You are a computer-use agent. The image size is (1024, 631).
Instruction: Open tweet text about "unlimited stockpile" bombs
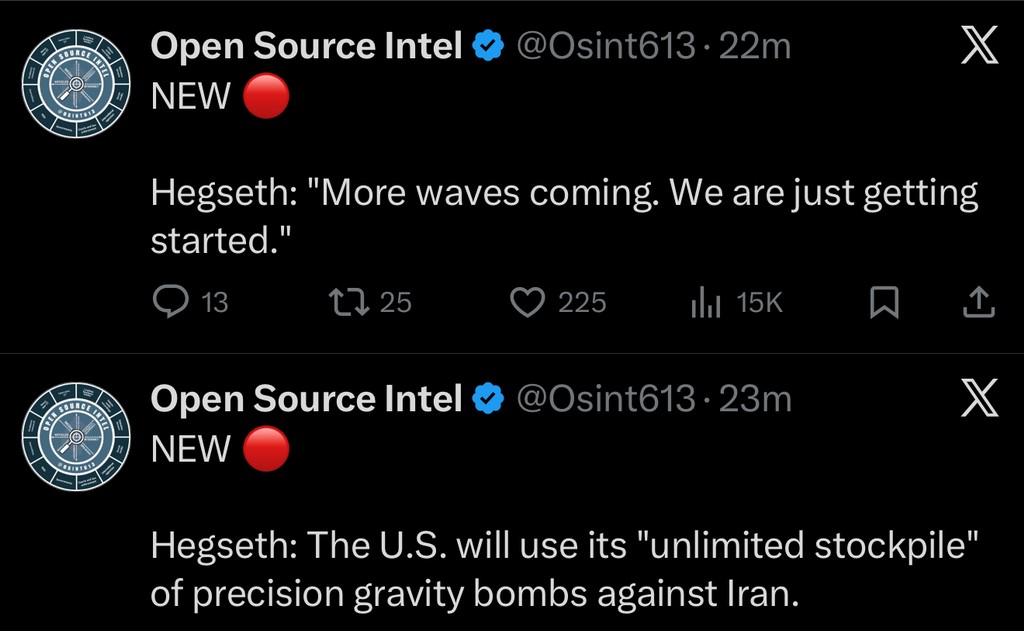coord(563,570)
